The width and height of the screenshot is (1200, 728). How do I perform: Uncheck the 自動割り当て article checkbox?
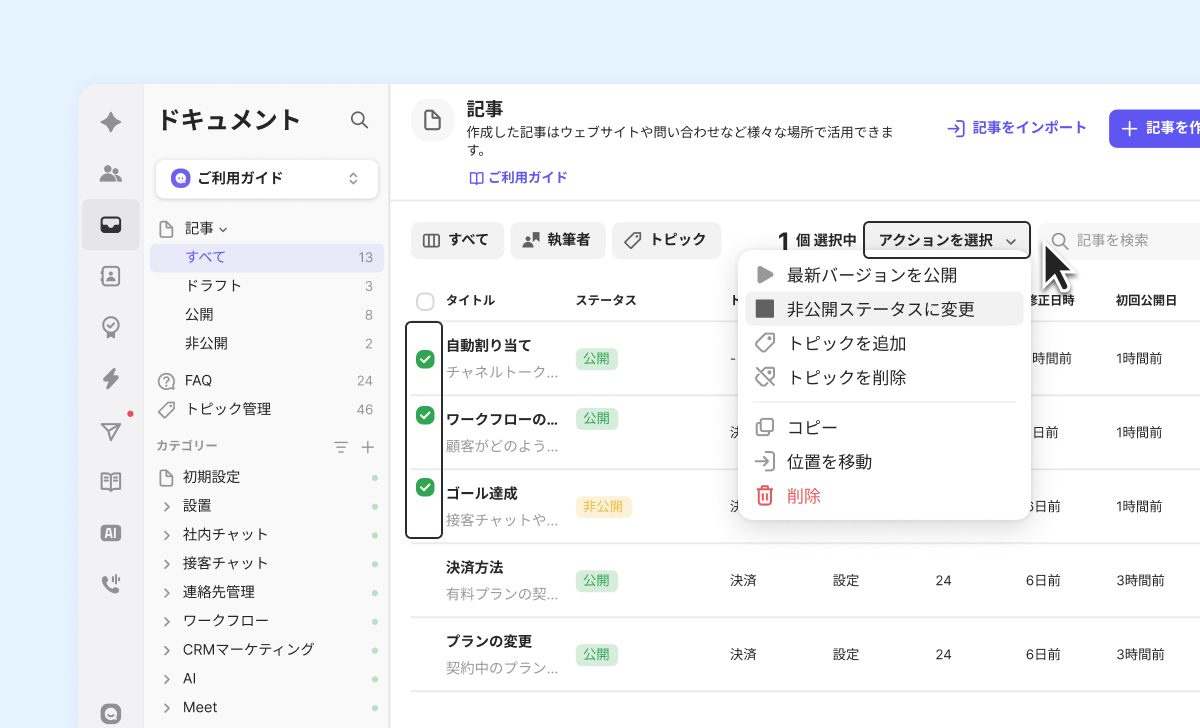[x=425, y=359]
